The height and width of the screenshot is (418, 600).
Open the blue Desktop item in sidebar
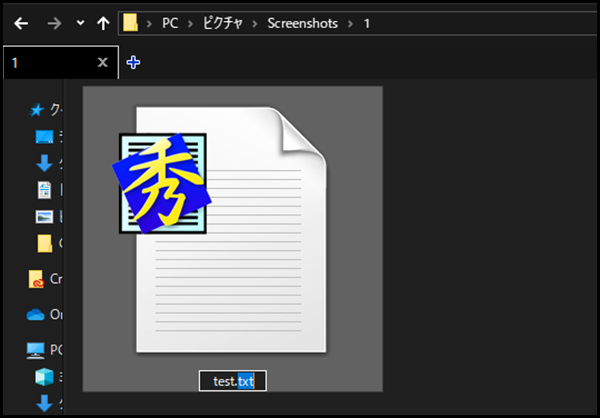point(44,137)
